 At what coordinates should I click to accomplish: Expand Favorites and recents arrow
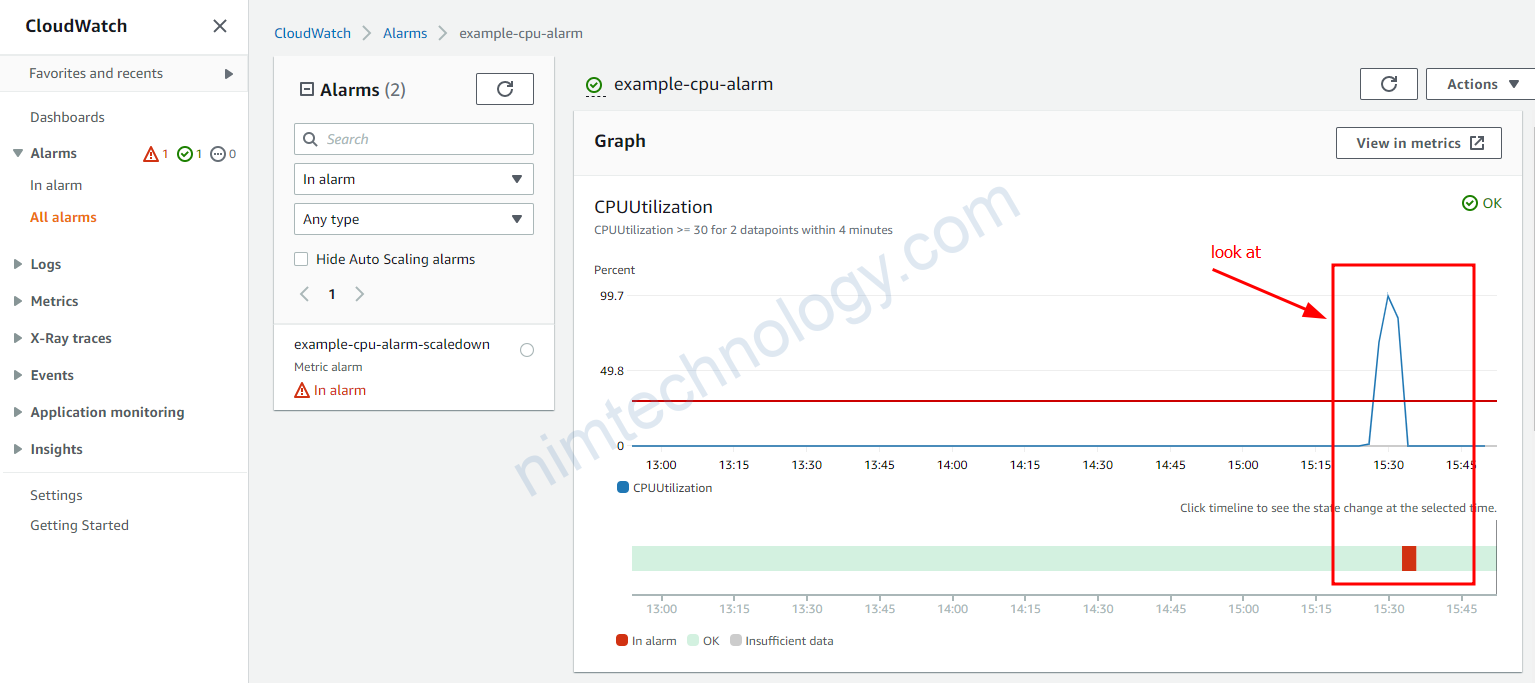click(229, 74)
